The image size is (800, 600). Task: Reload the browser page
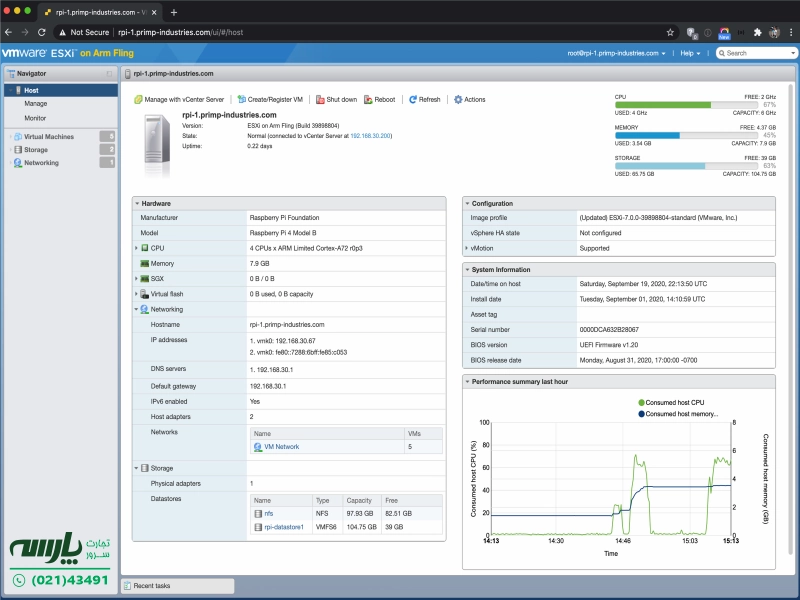tap(42, 32)
